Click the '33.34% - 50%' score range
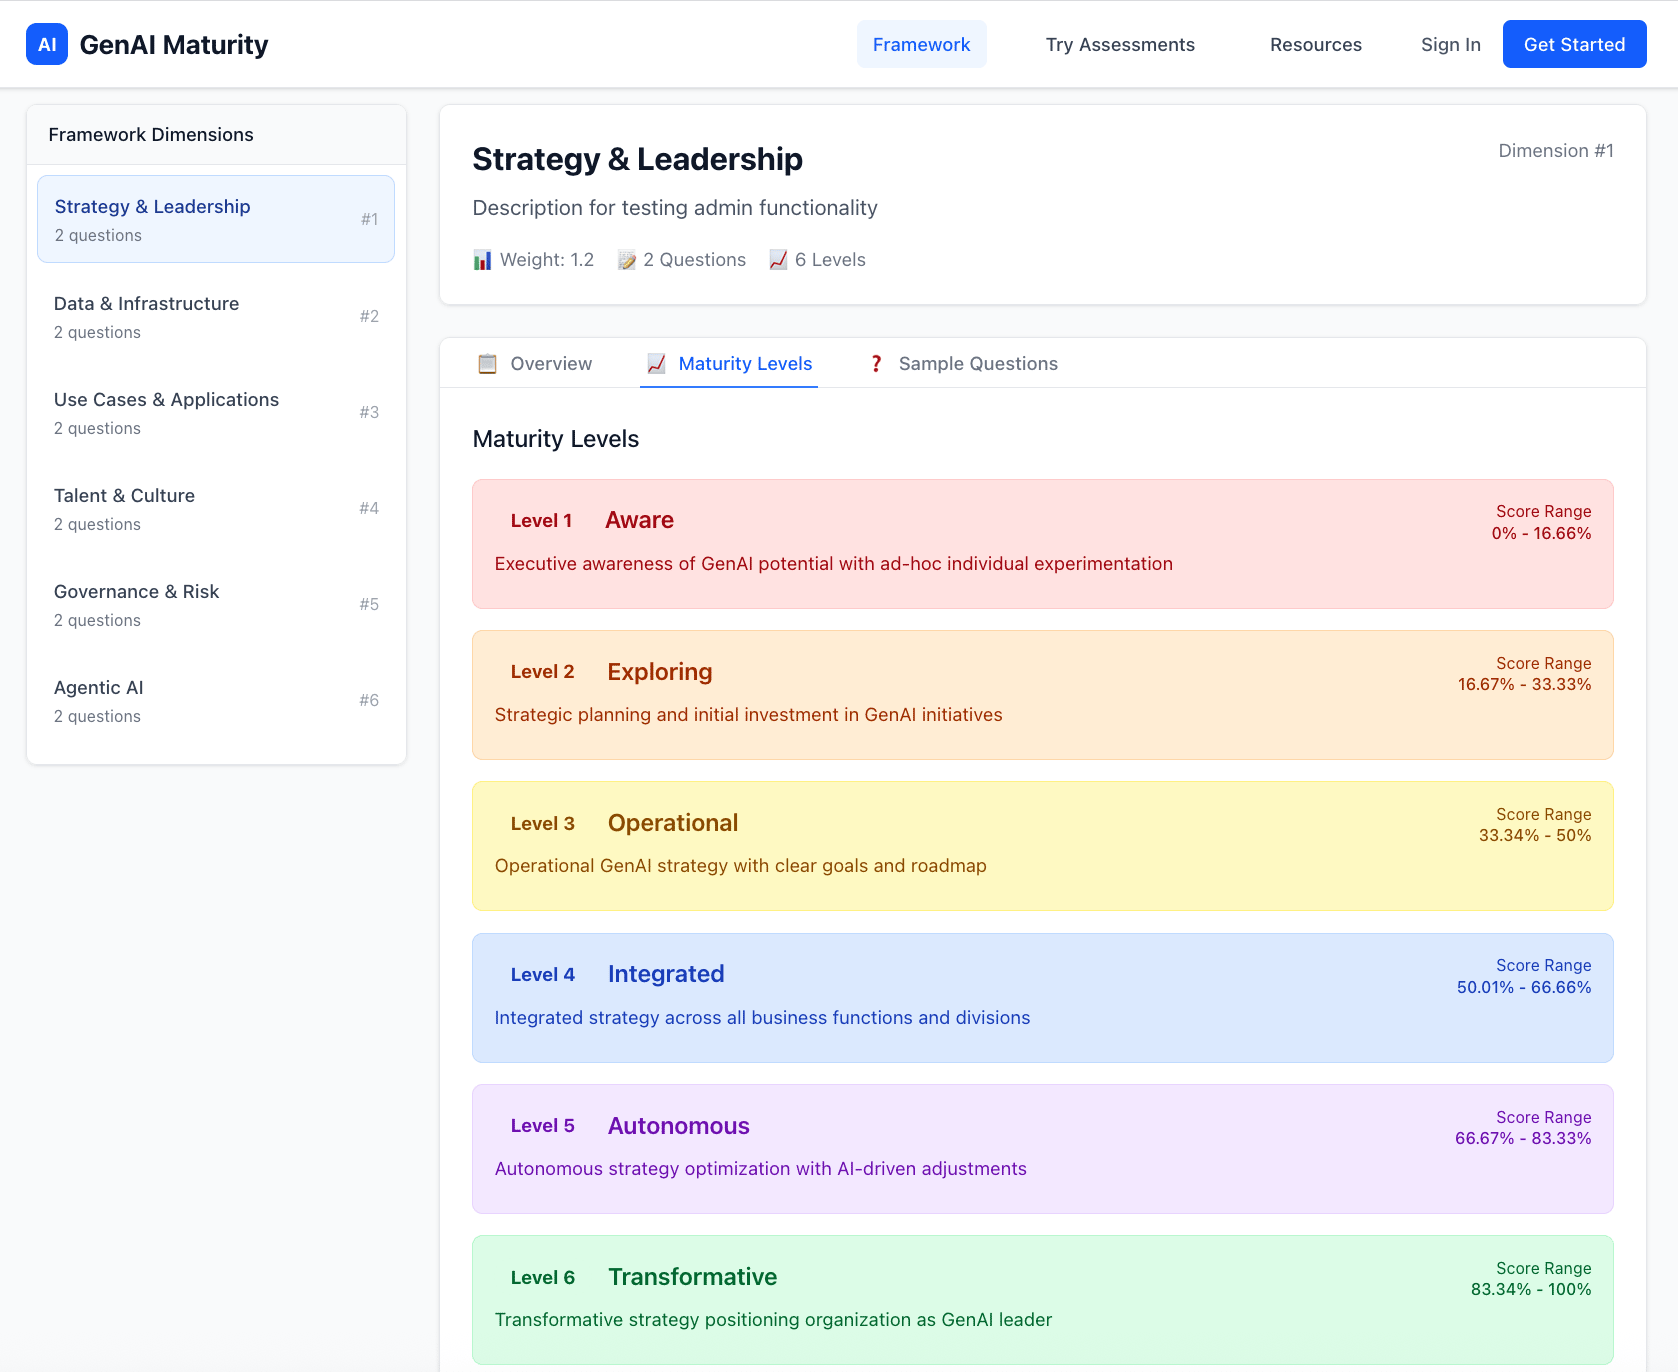The image size is (1678, 1372). tap(1535, 835)
